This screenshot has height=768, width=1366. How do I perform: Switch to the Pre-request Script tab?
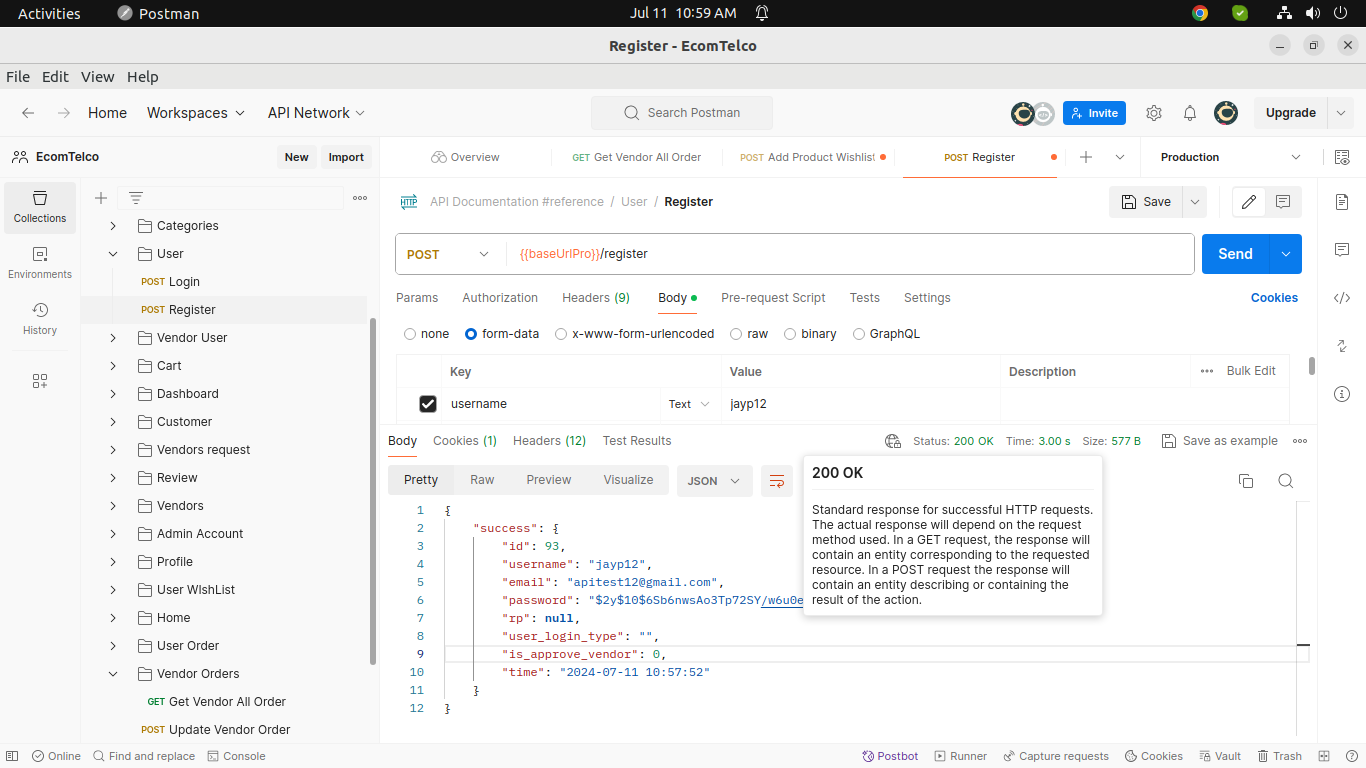(x=773, y=298)
